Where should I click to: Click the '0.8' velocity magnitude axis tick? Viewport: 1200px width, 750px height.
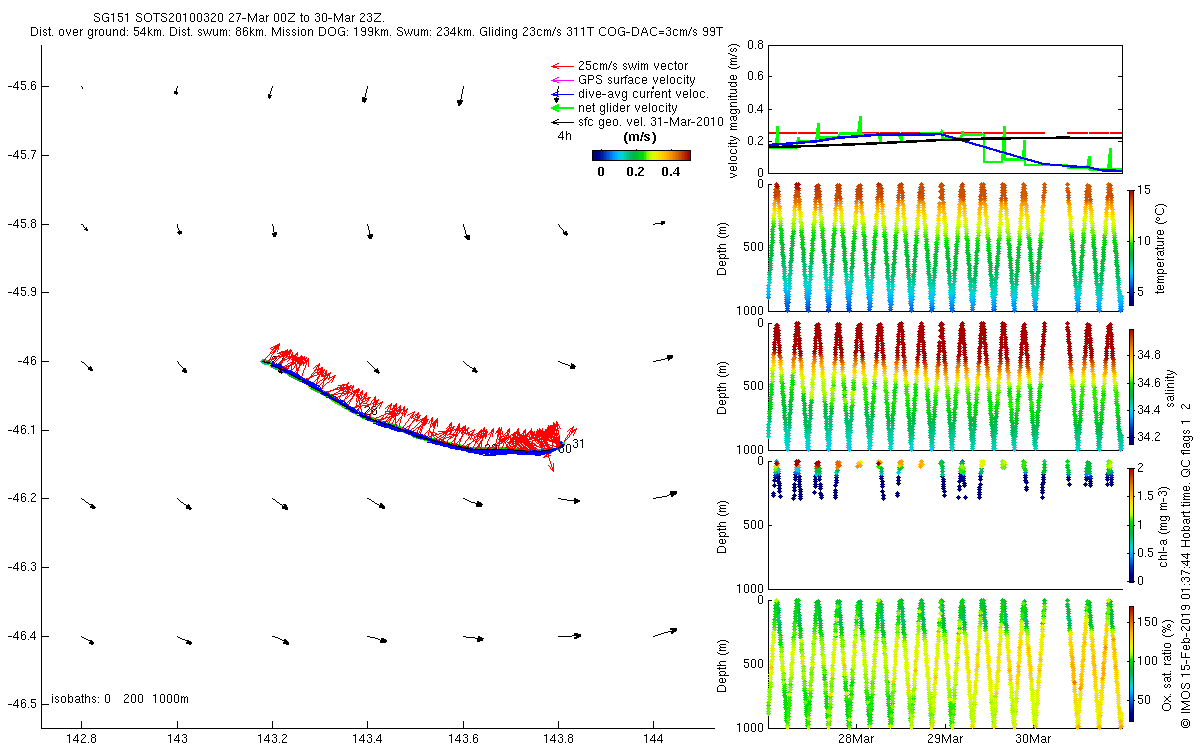pyautogui.click(x=756, y=46)
